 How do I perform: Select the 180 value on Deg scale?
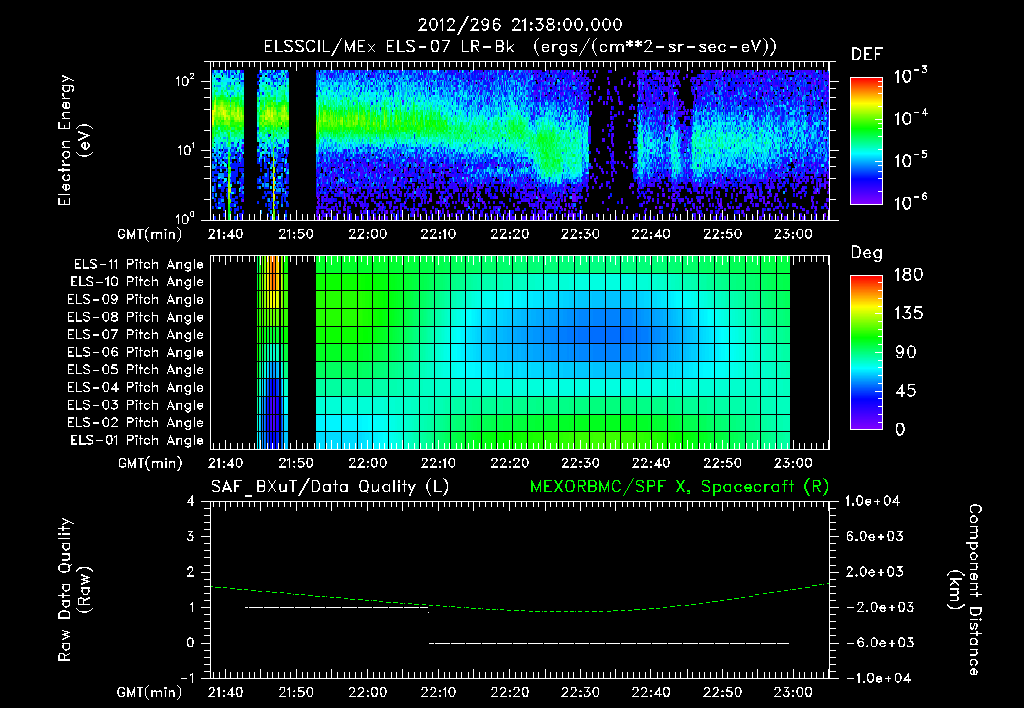pos(908,274)
